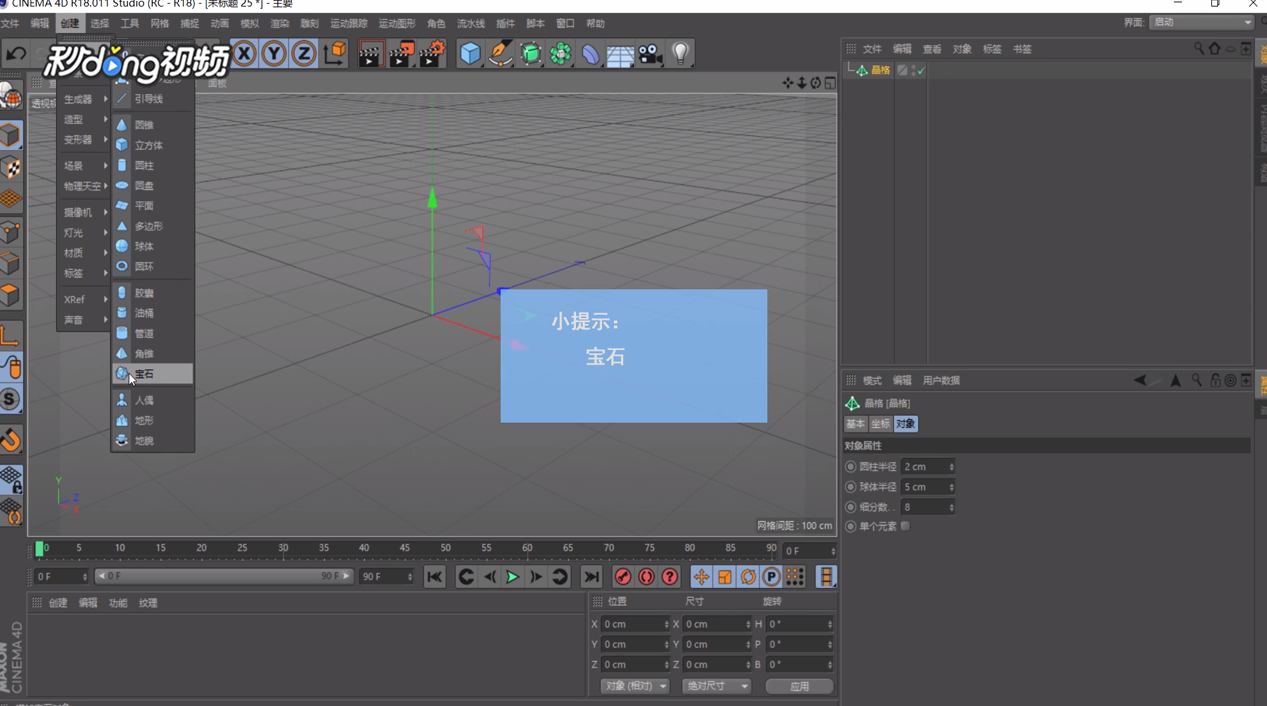Expand the 变形器 submenu

84,140
